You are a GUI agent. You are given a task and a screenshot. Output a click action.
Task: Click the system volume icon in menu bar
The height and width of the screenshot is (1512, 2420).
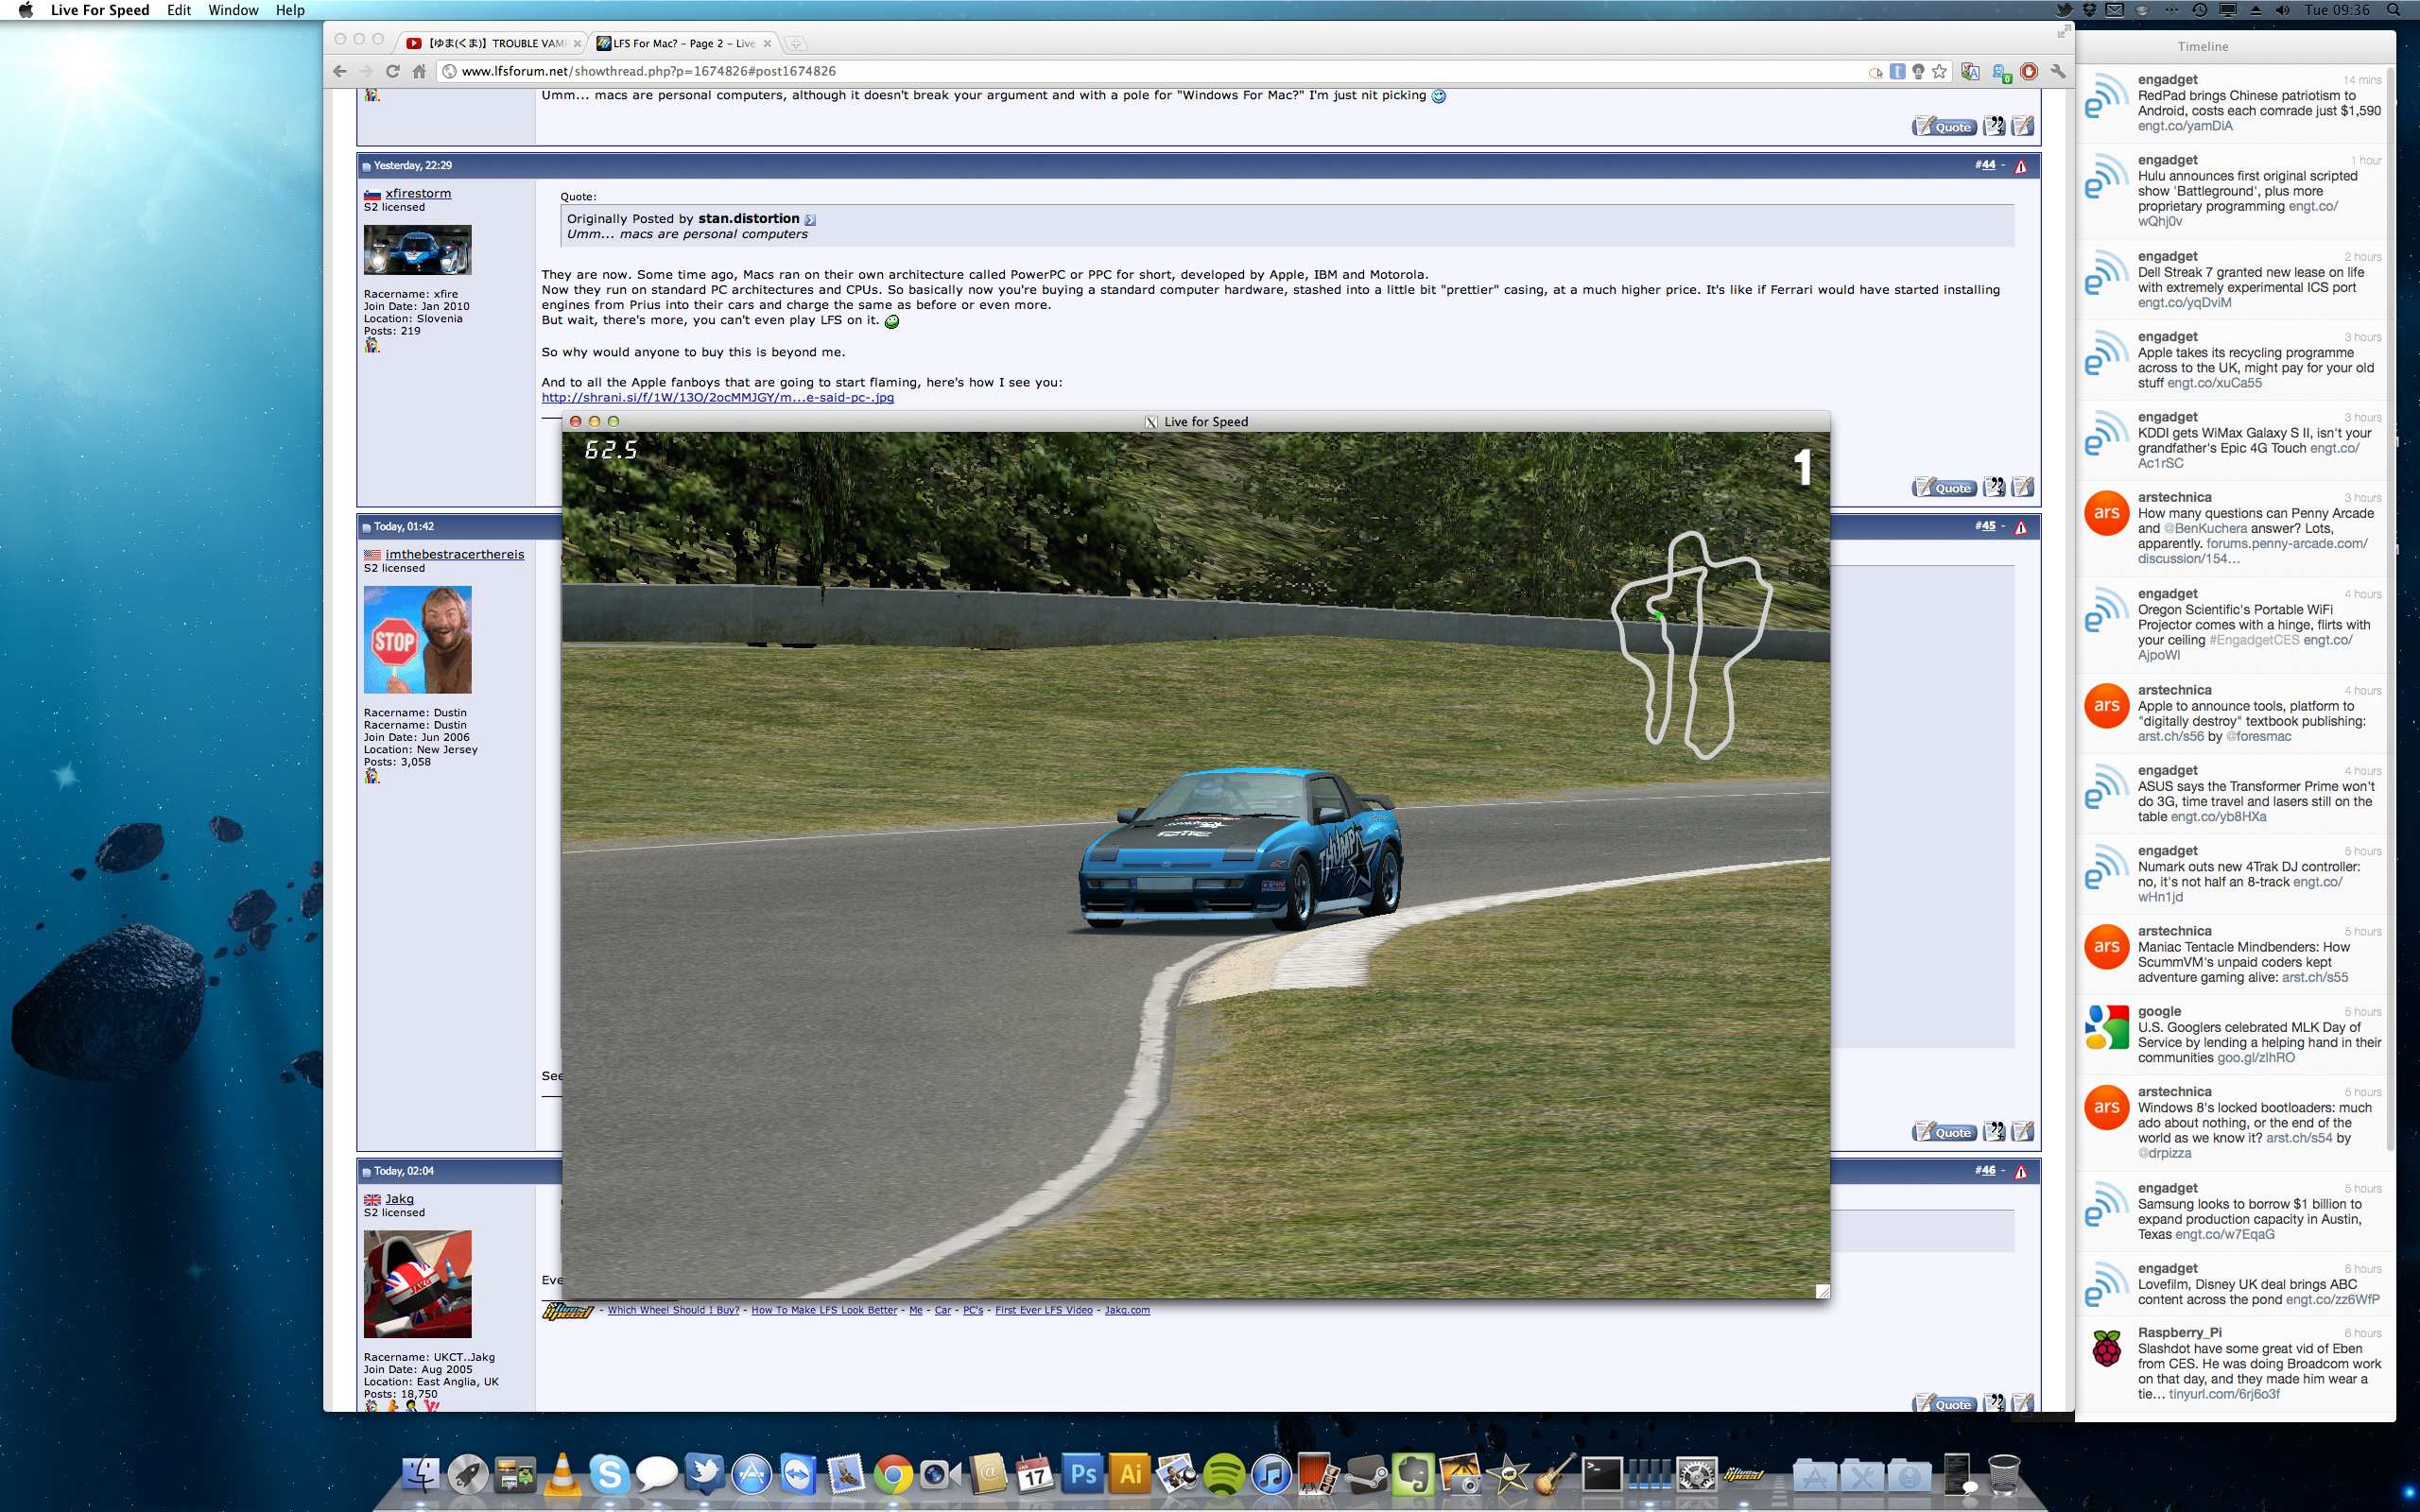[x=2282, y=10]
